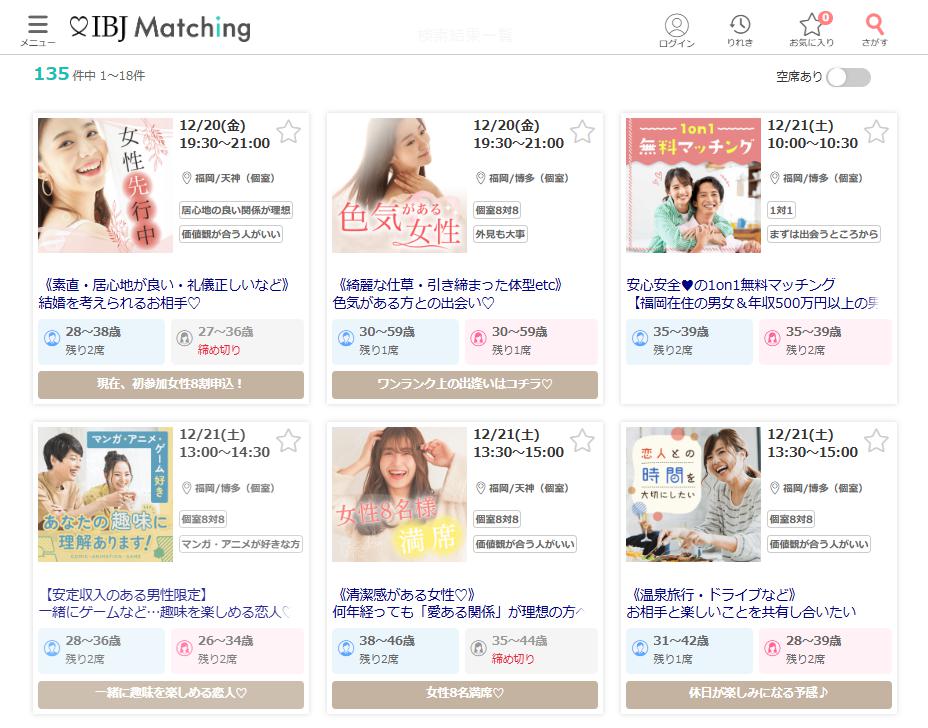928x728 pixels.
Task: Choose men's 28〜38歳 残り2席 slot
Action: (x=101, y=341)
